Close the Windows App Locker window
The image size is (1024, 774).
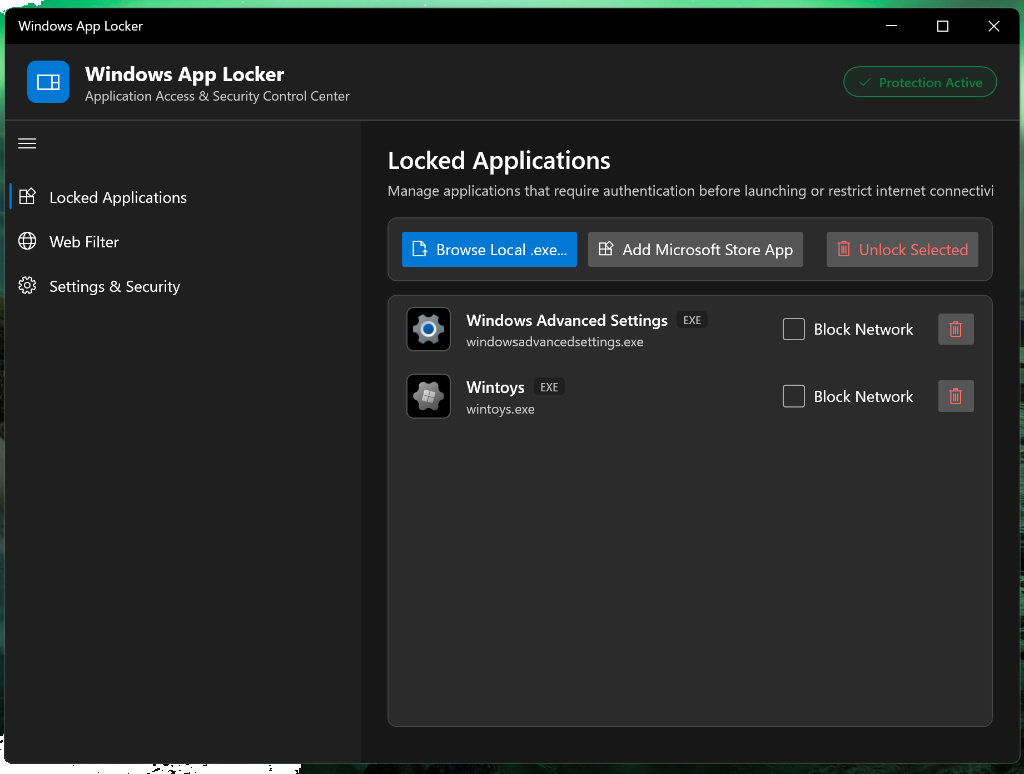[x=993, y=26]
